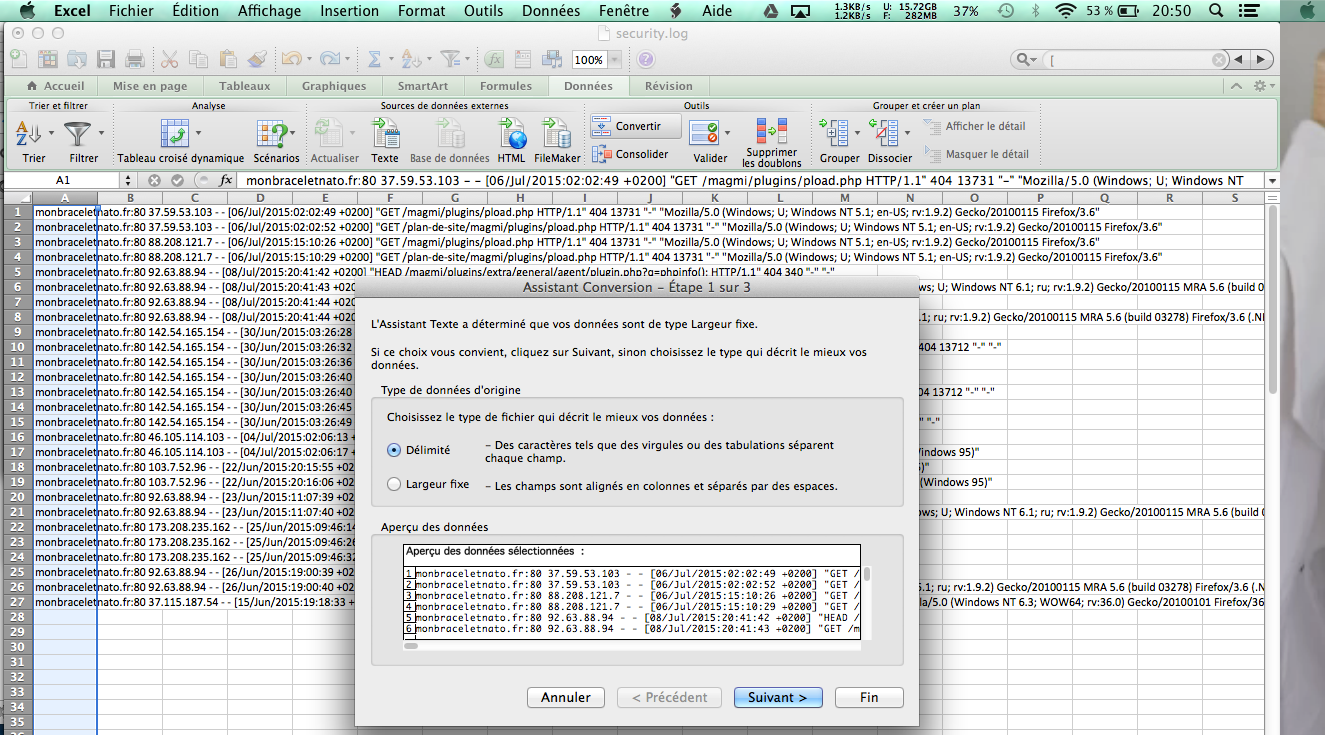Cancel formula entry with the X icon
The width and height of the screenshot is (1325, 735).
click(x=155, y=181)
